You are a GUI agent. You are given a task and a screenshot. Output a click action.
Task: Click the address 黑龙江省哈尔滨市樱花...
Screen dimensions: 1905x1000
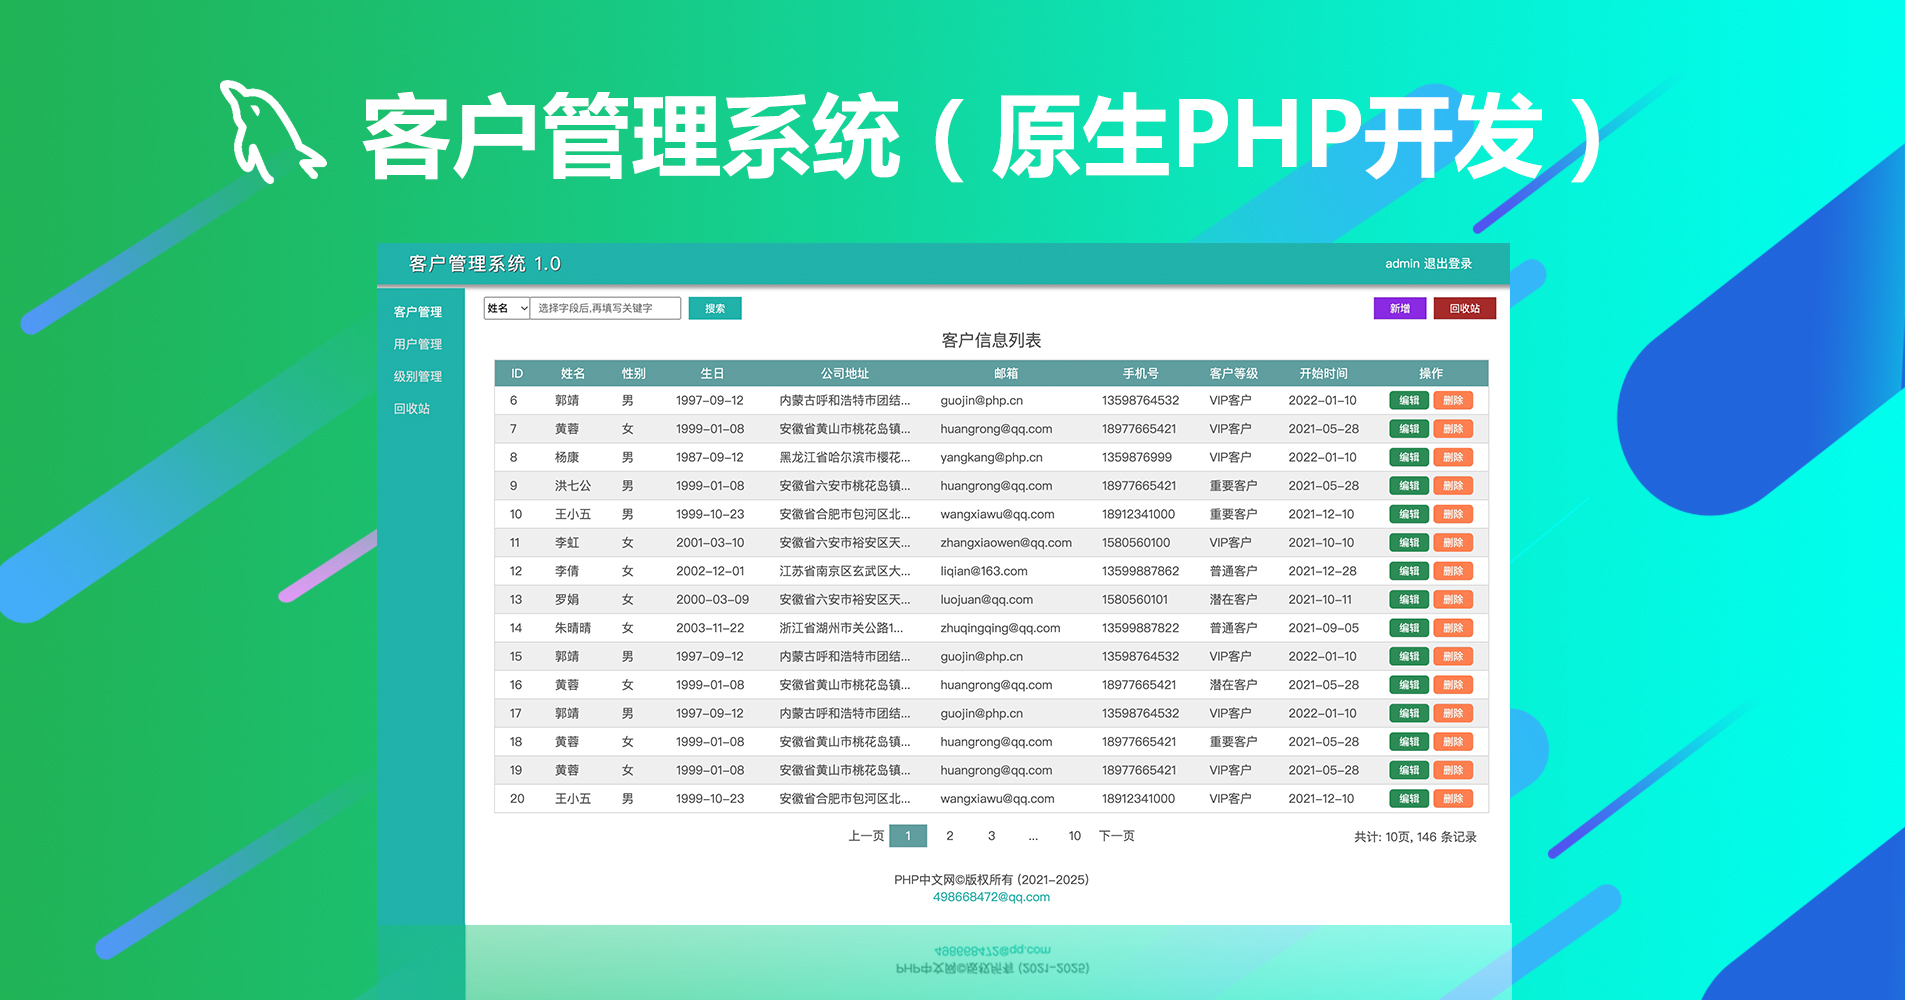[x=845, y=457]
